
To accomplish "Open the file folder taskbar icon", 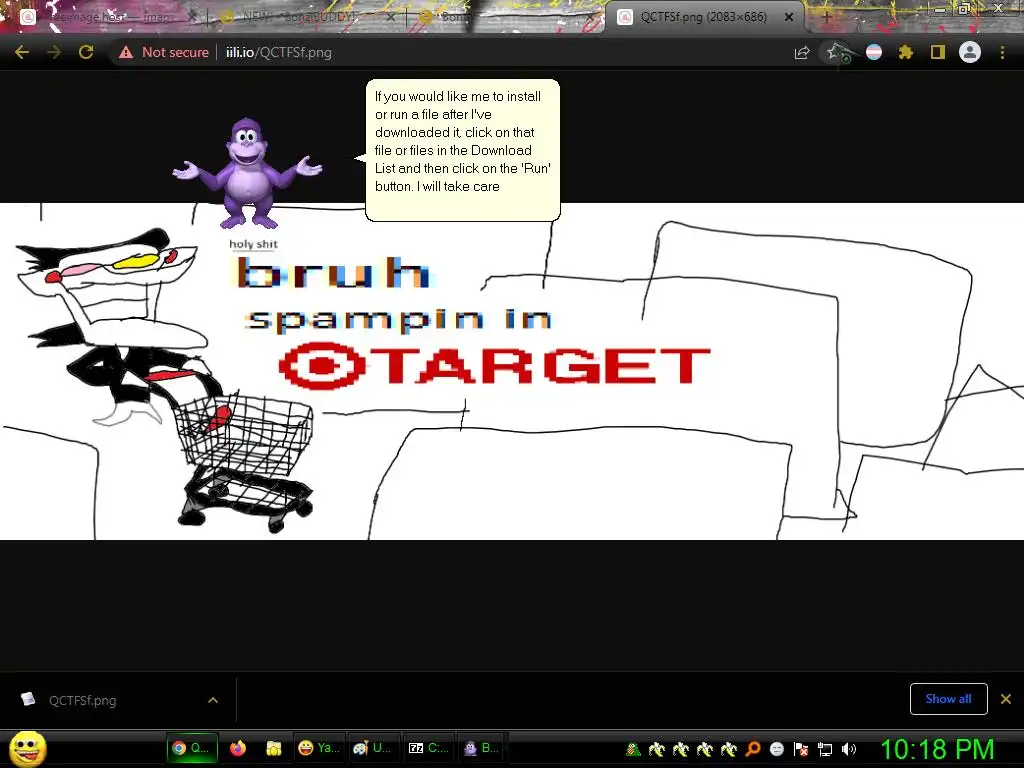I will [x=274, y=748].
